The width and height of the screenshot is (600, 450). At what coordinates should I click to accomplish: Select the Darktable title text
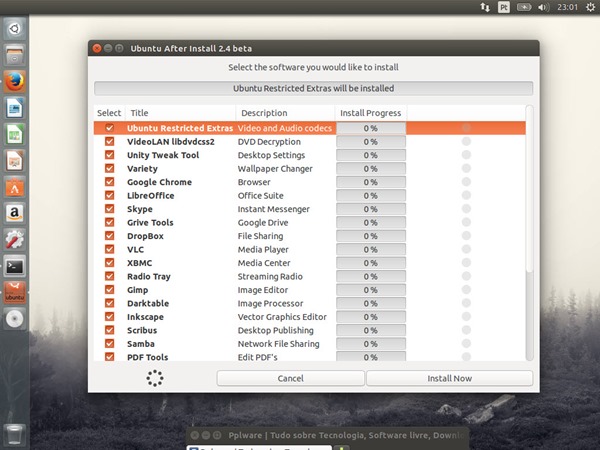[148, 303]
